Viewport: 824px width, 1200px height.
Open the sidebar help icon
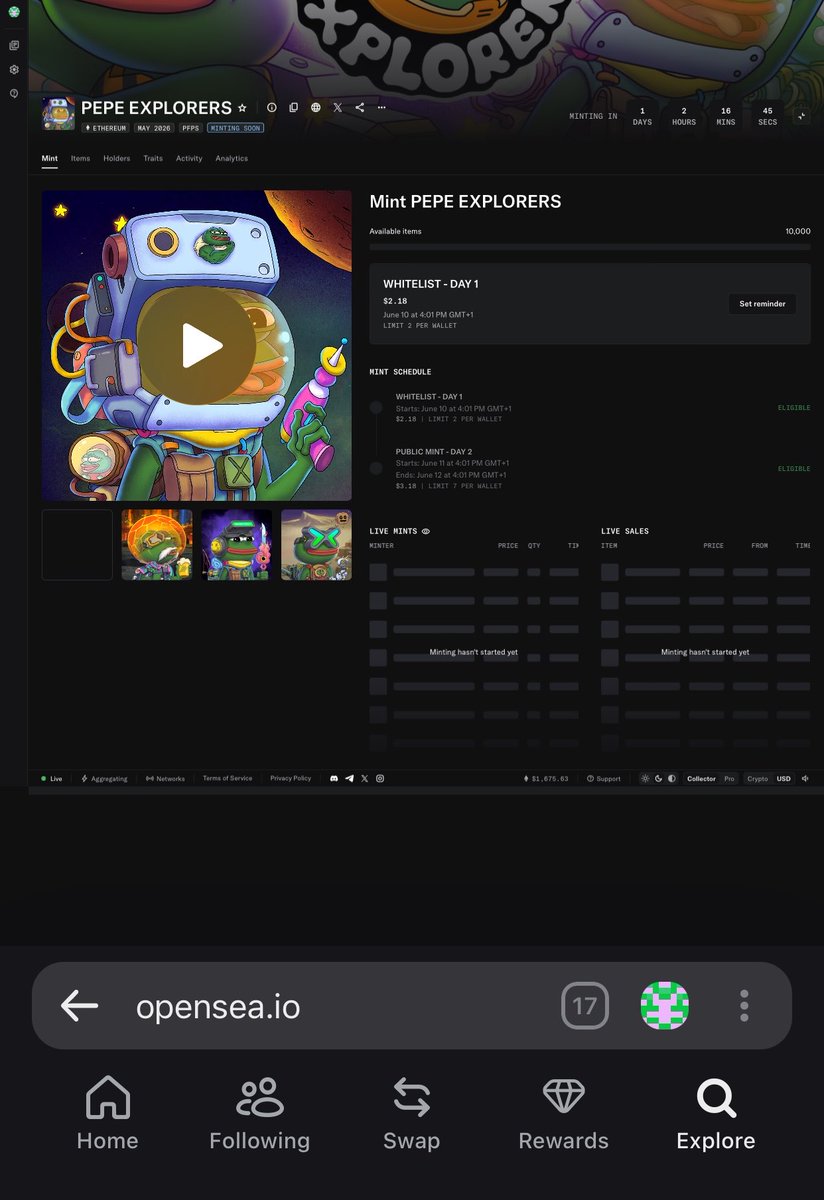coord(14,93)
